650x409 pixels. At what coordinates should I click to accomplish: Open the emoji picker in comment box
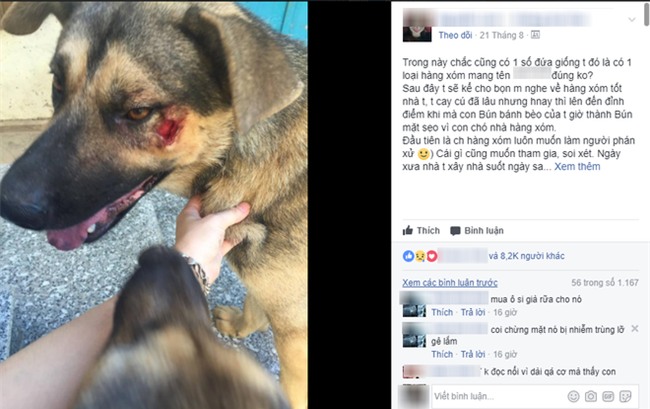point(573,397)
